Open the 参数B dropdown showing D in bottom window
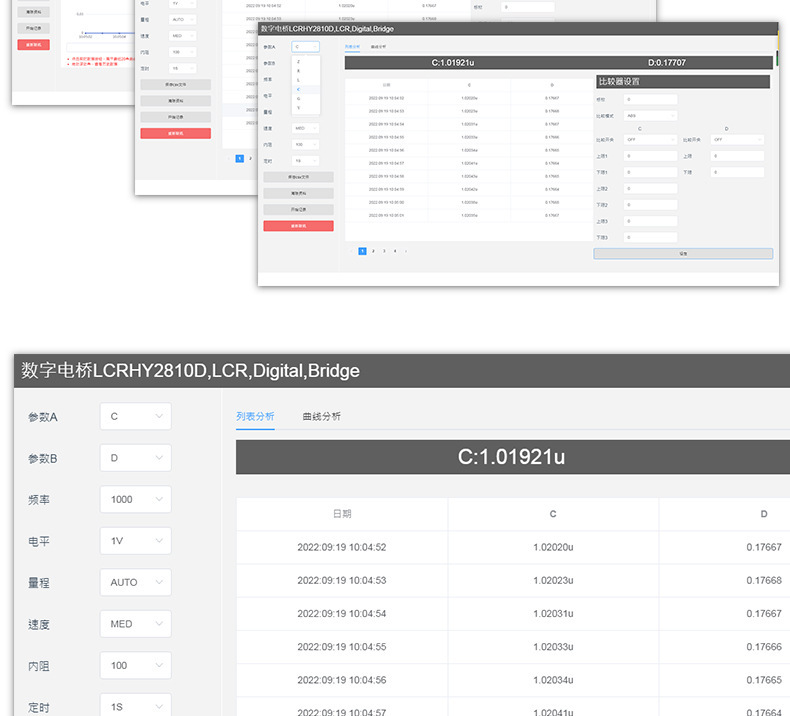Image resolution: width=790 pixels, height=716 pixels. [136, 458]
